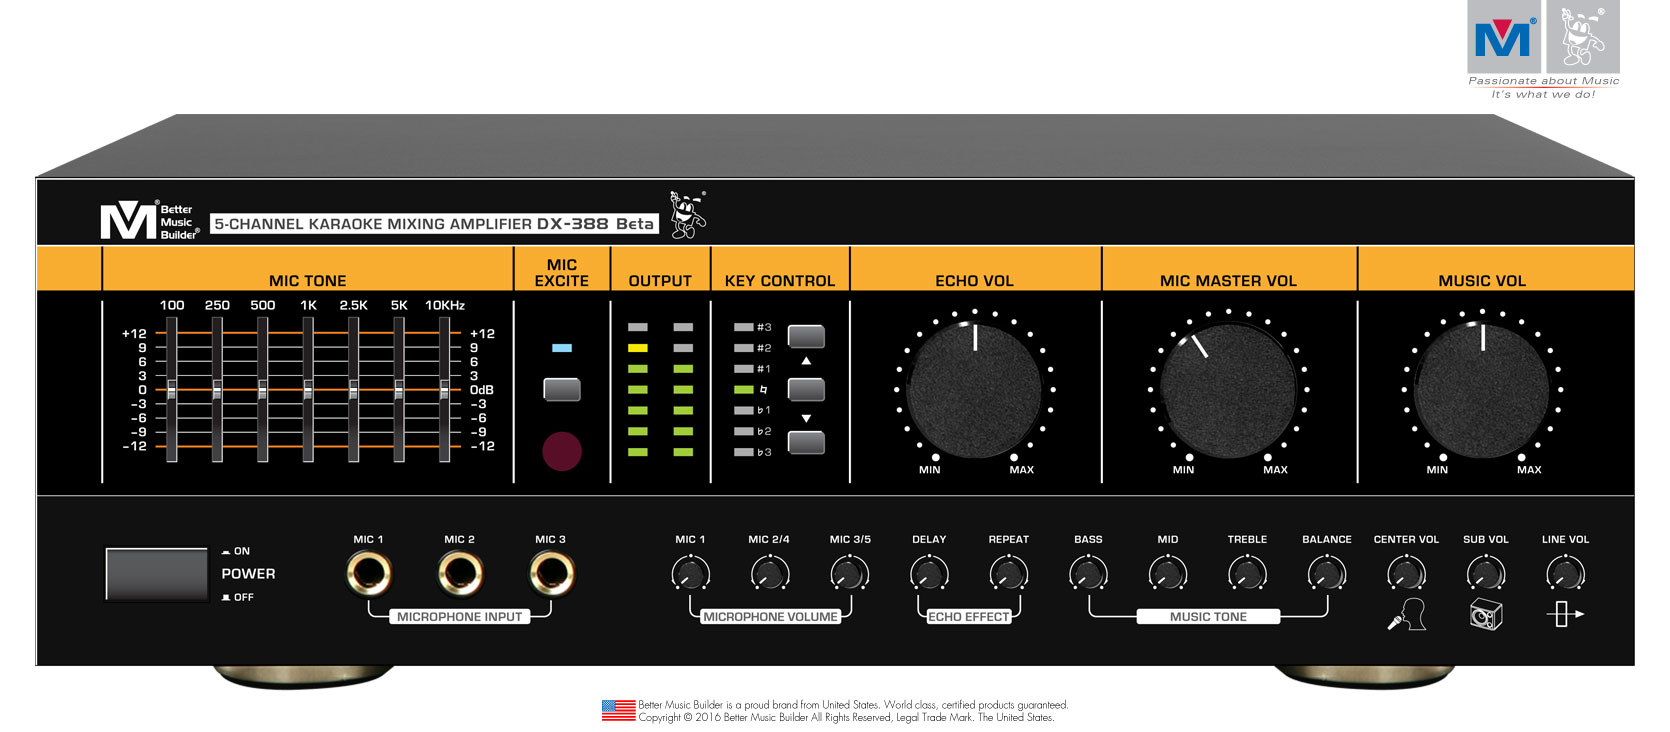Click the "5-CHANNEL KARAOKE MIXING AMPLIFIER DX-388 Beta" label
Screen dimensions: 1670x732
click(x=434, y=224)
